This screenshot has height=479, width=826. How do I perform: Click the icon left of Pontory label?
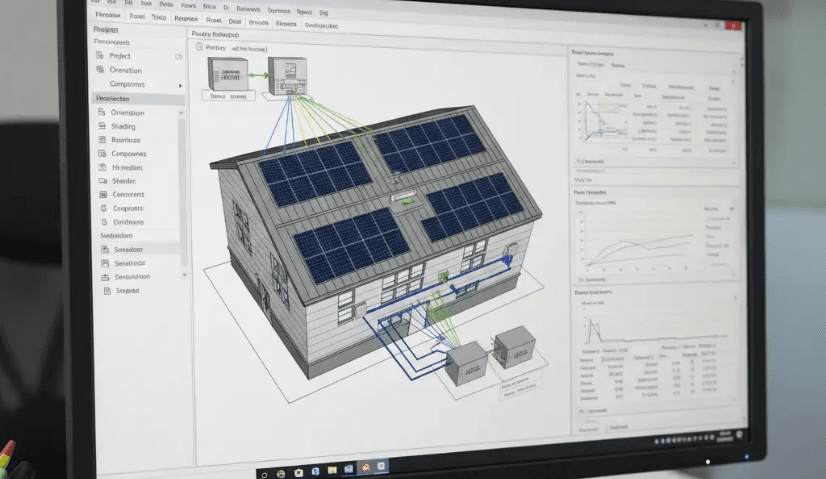pos(198,47)
